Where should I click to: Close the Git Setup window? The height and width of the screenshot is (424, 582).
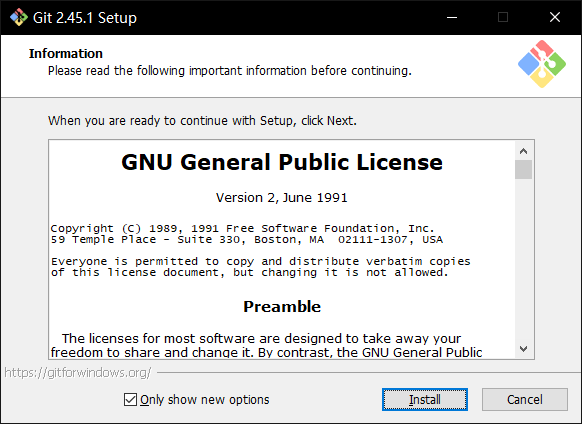[x=555, y=17]
